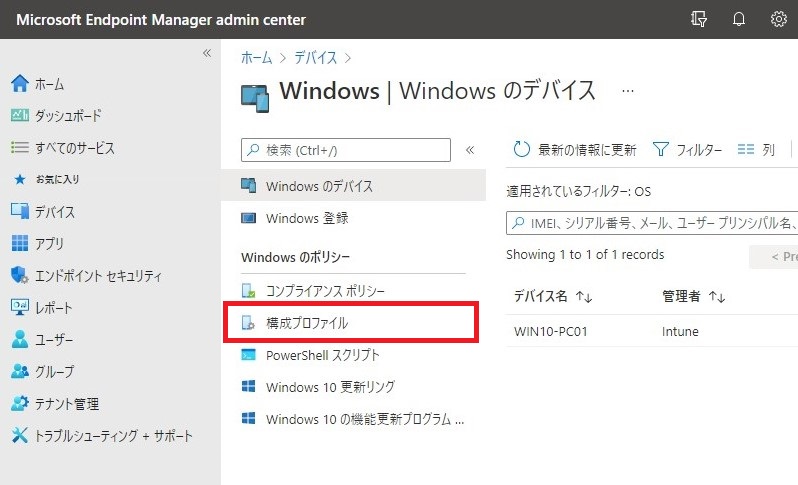This screenshot has width=798, height=485.
Task: Go to ホーム in the sidebar
Action: tap(49, 84)
